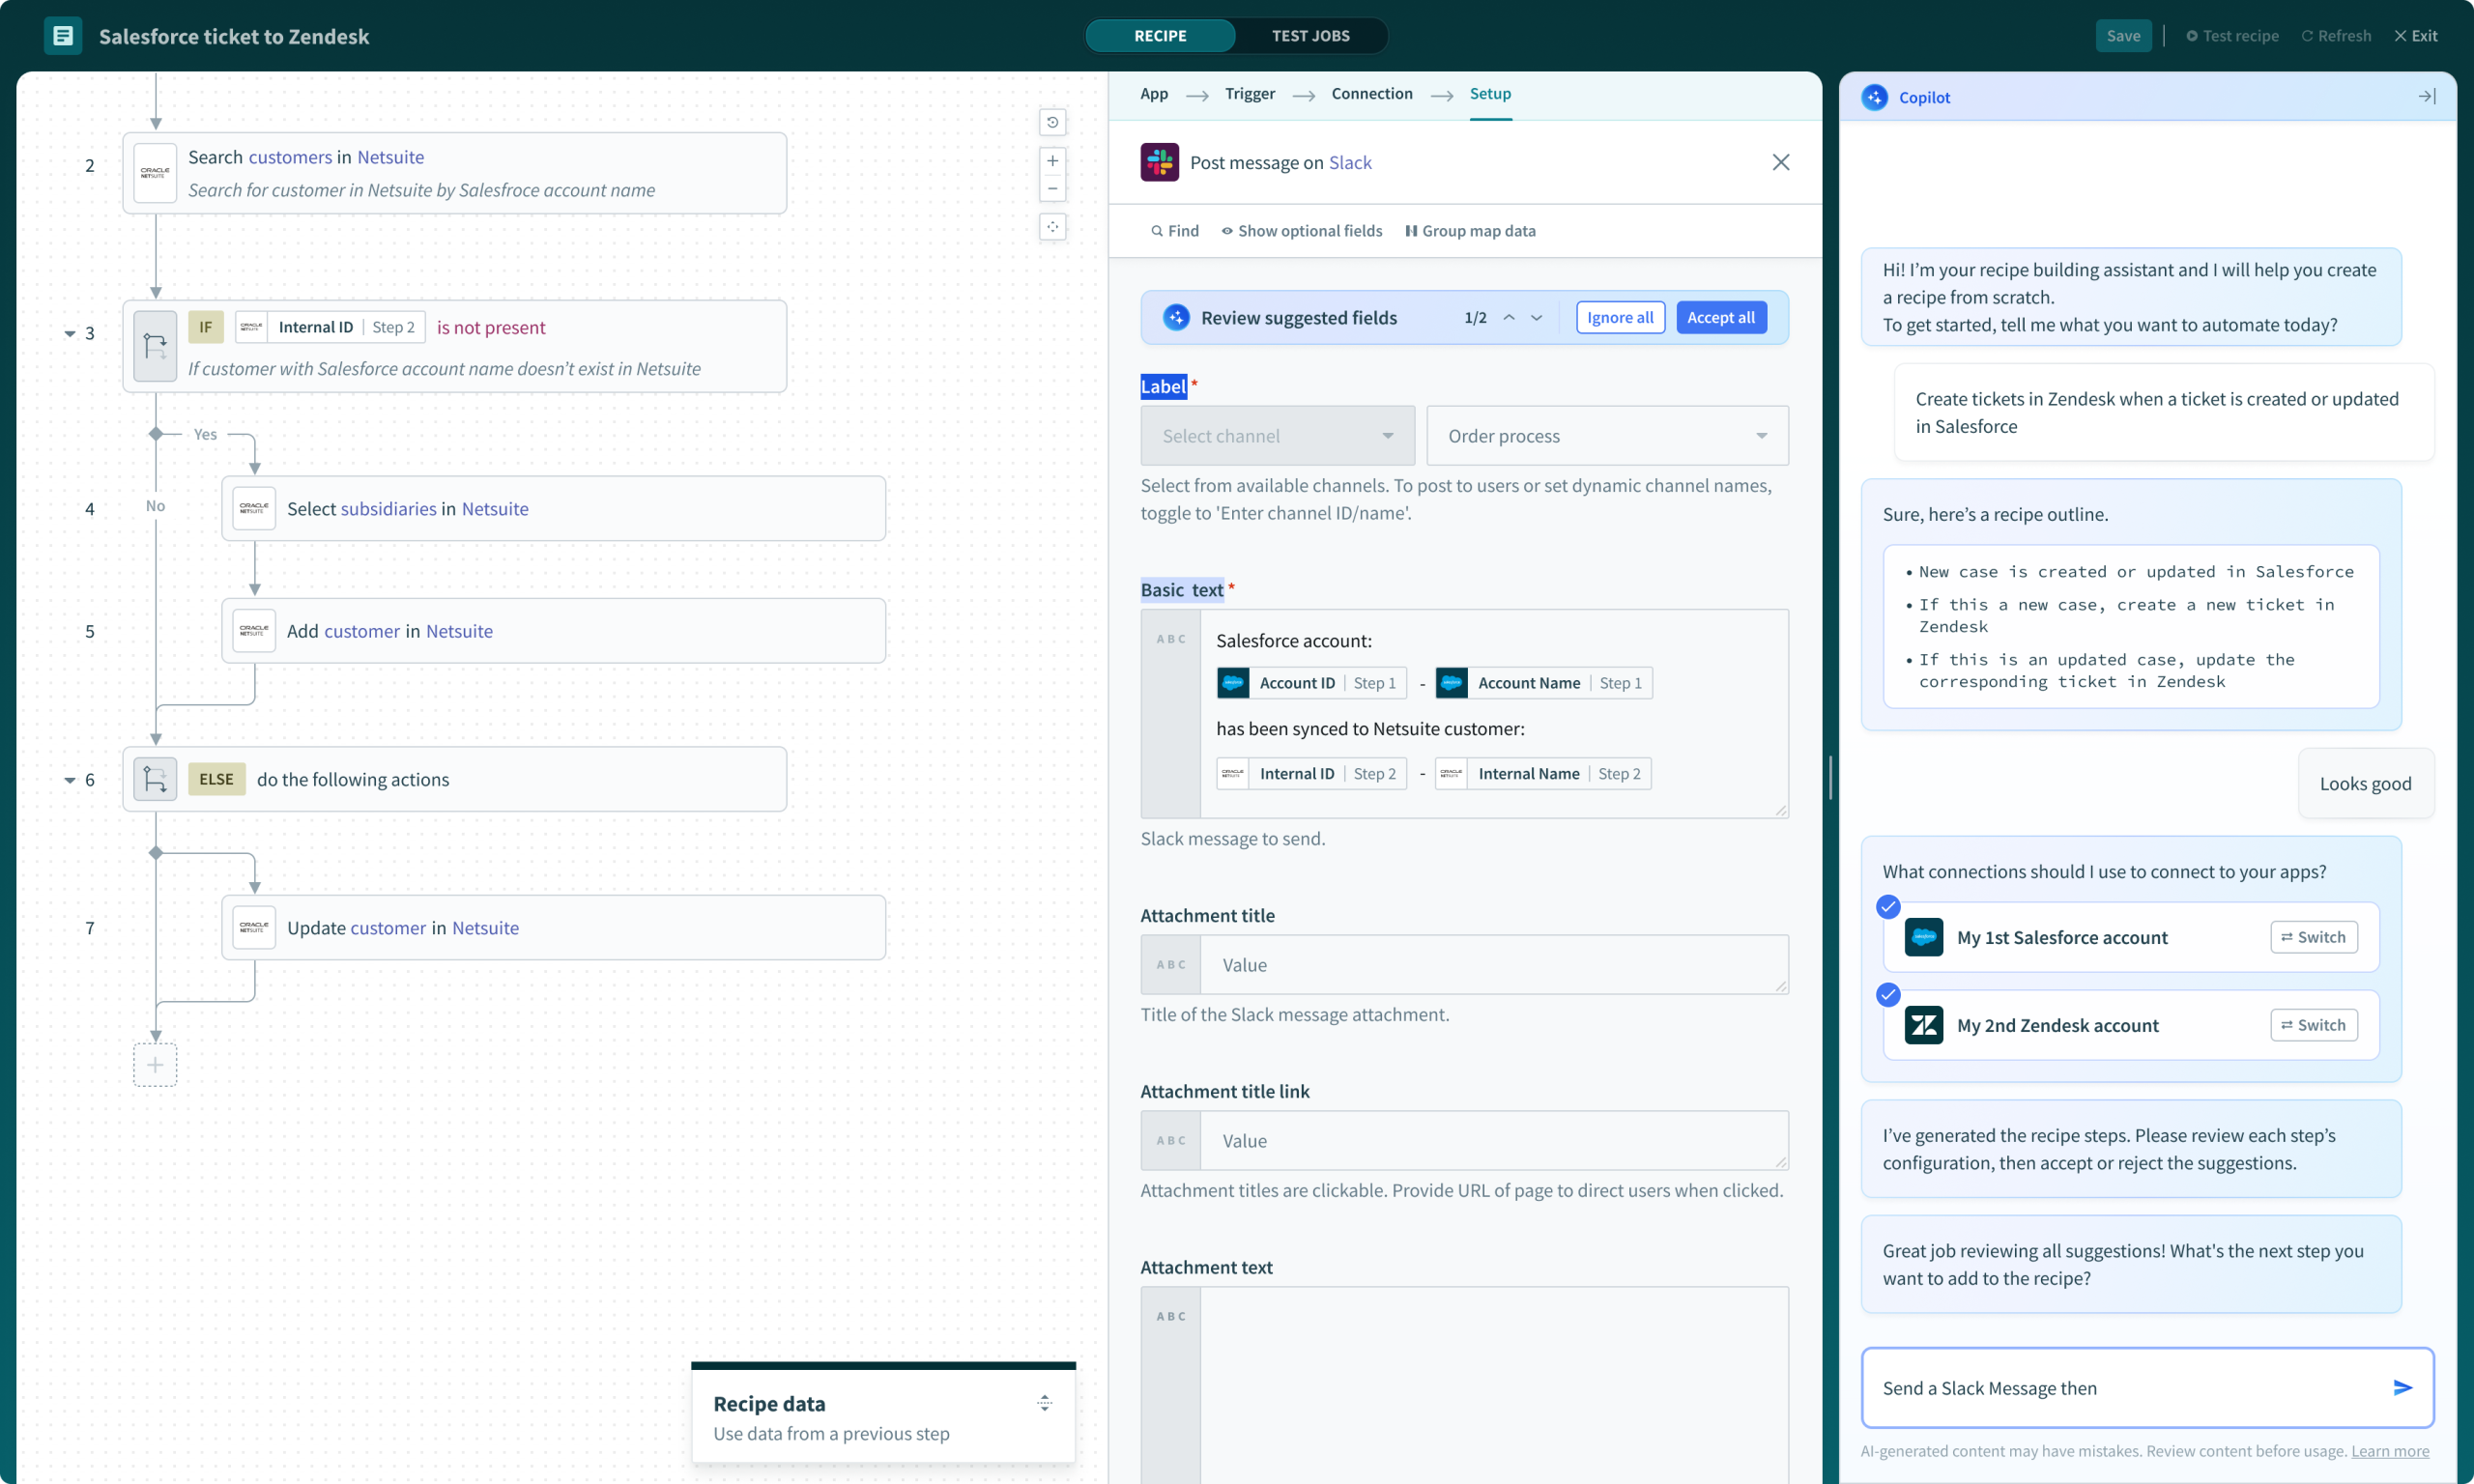Go to next suggested field
2474x1484 pixels.
1537,318
